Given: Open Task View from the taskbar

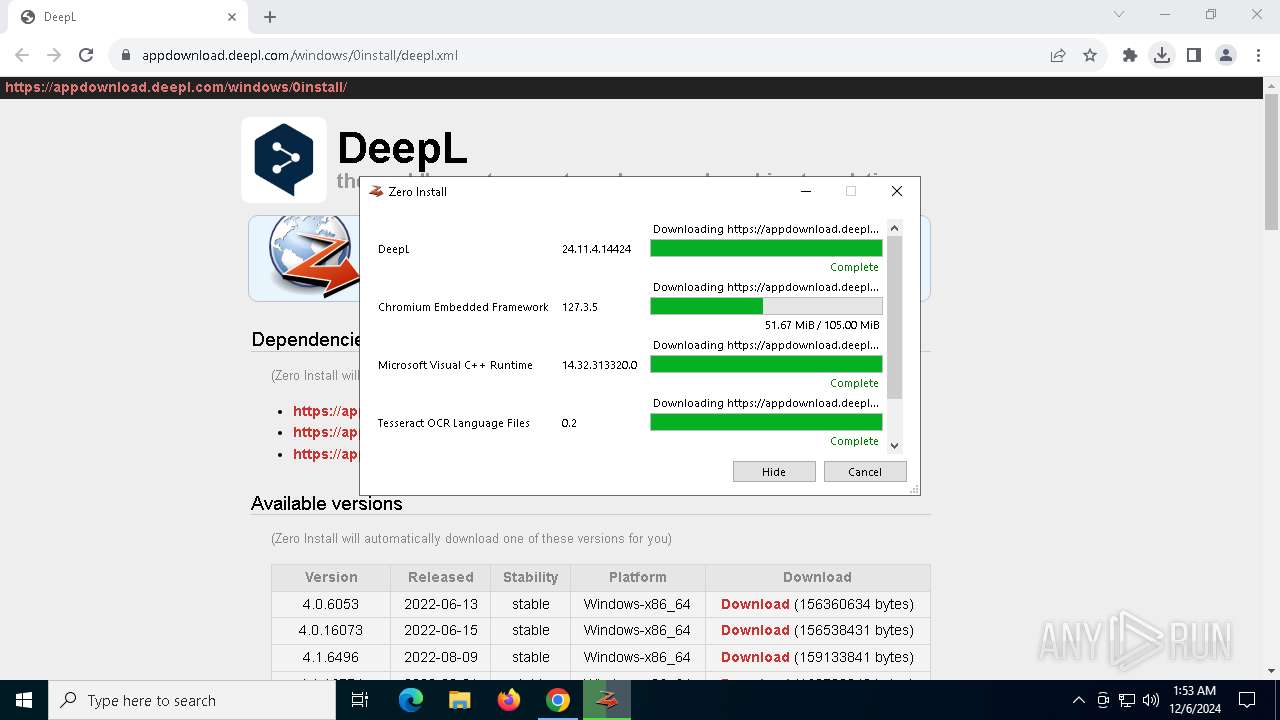Looking at the screenshot, I should click(x=360, y=700).
